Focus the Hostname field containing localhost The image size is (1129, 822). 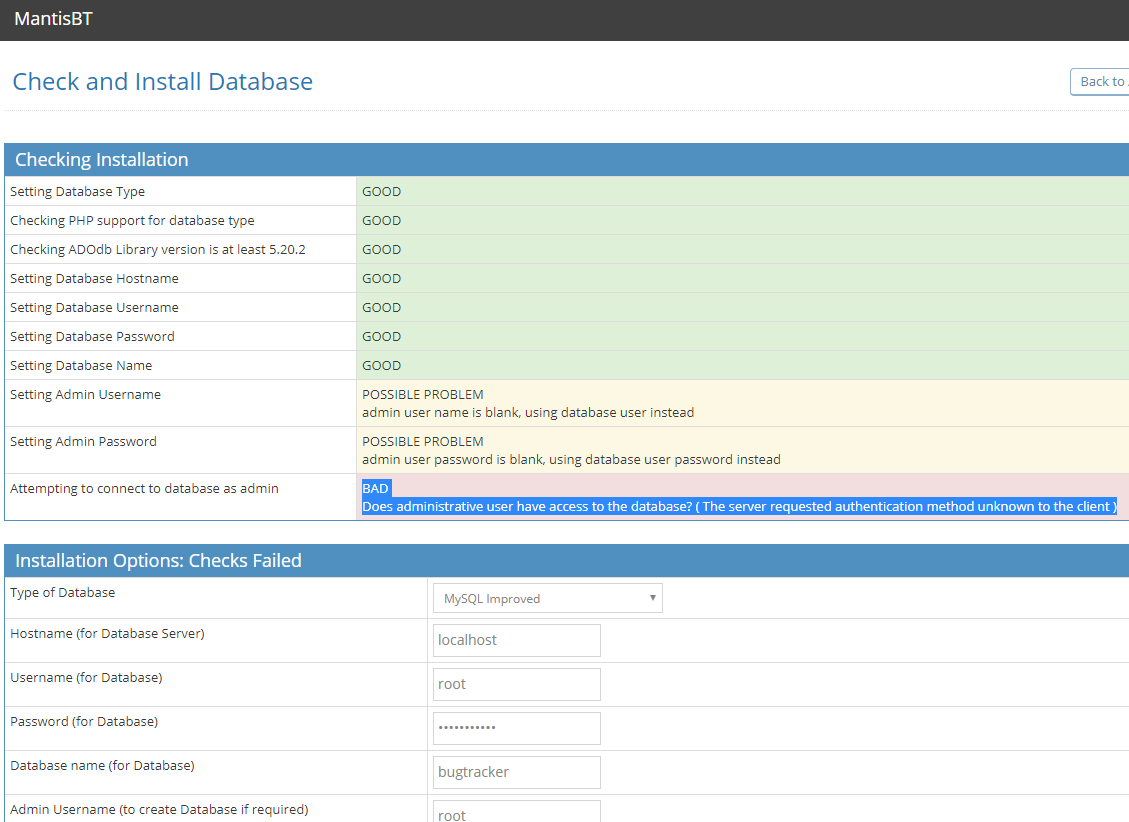coord(516,640)
